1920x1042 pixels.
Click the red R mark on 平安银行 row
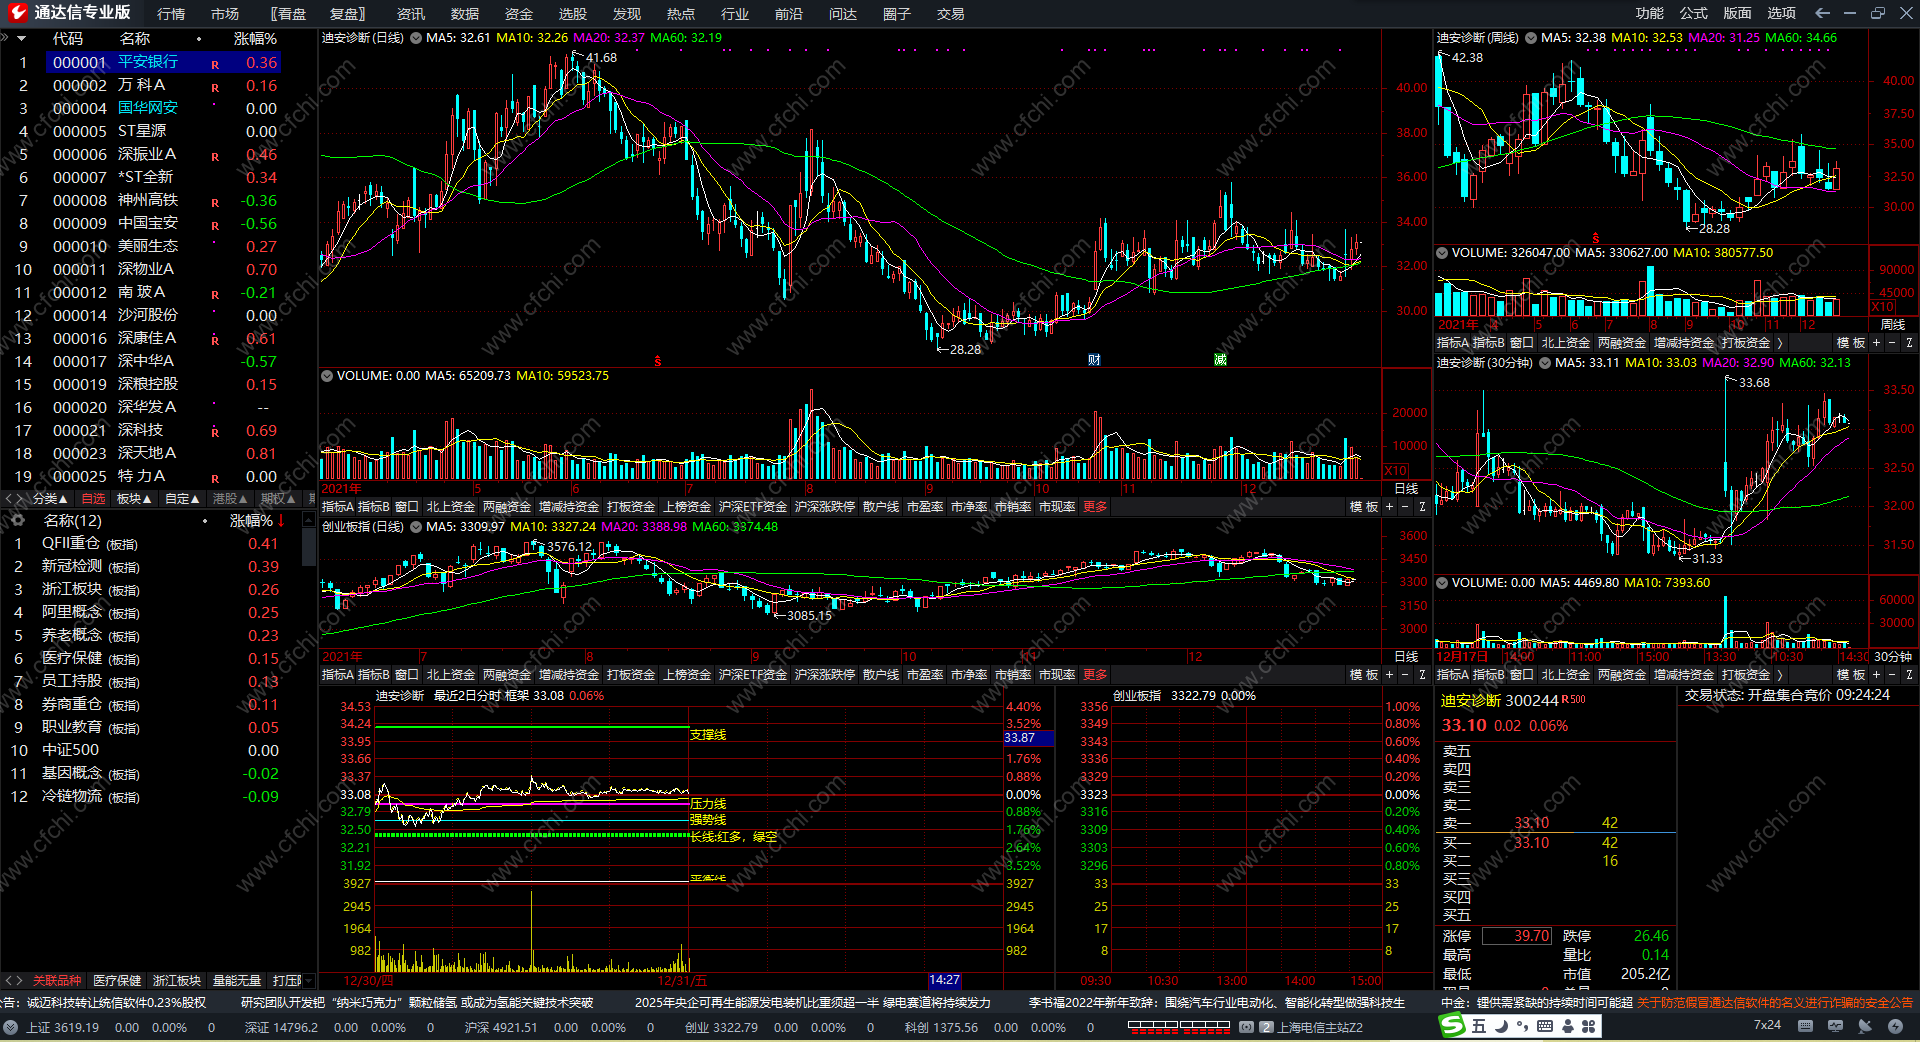tap(215, 65)
